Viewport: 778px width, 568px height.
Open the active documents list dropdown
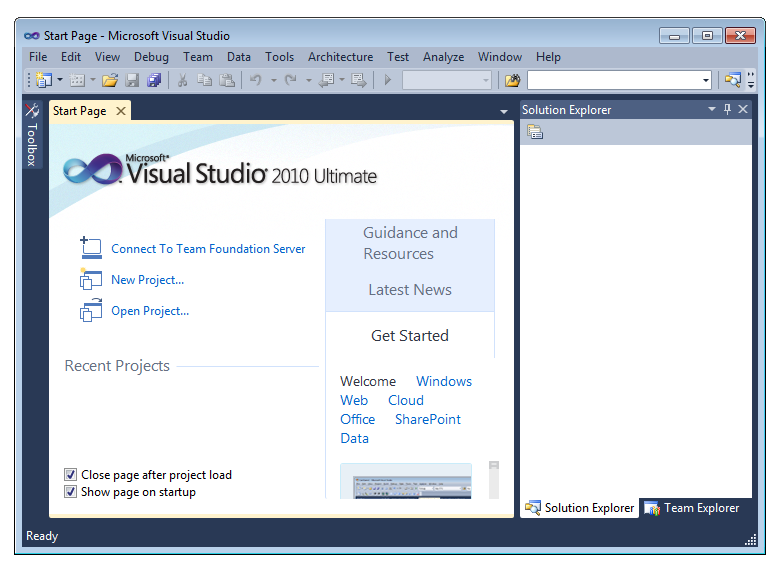504,112
